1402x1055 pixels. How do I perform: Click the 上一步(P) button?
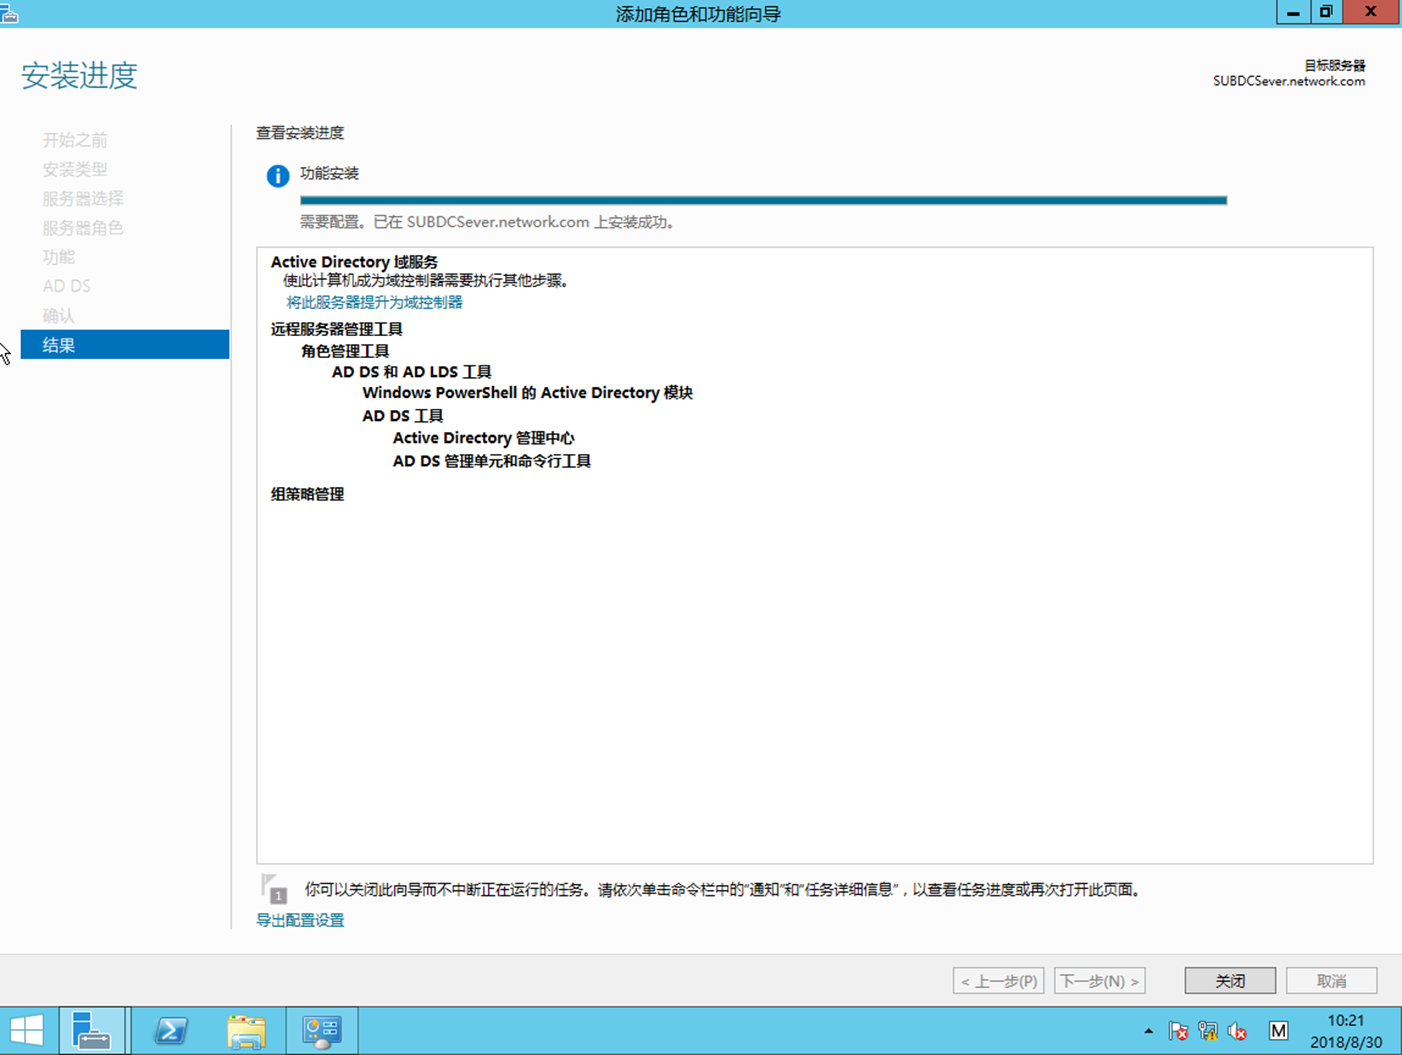point(999,981)
